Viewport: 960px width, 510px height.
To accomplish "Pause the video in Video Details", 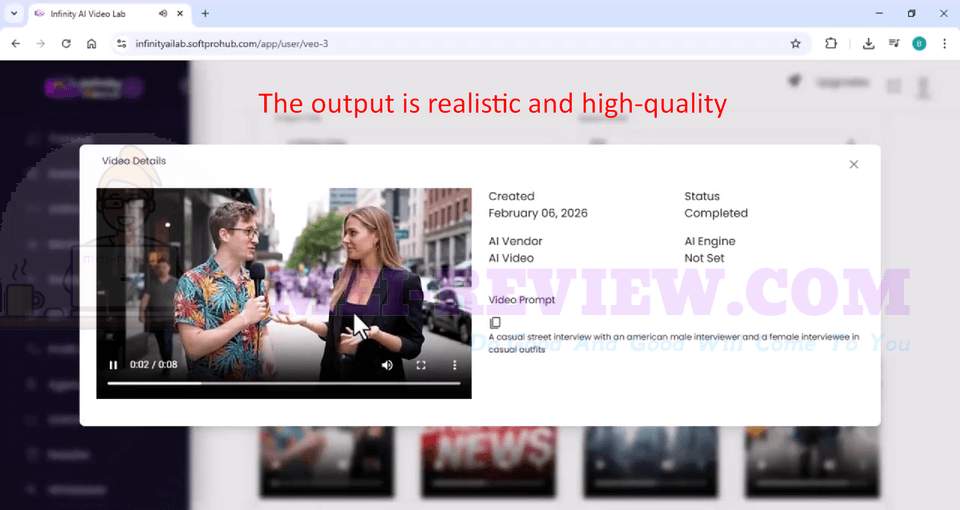I will coord(113,365).
